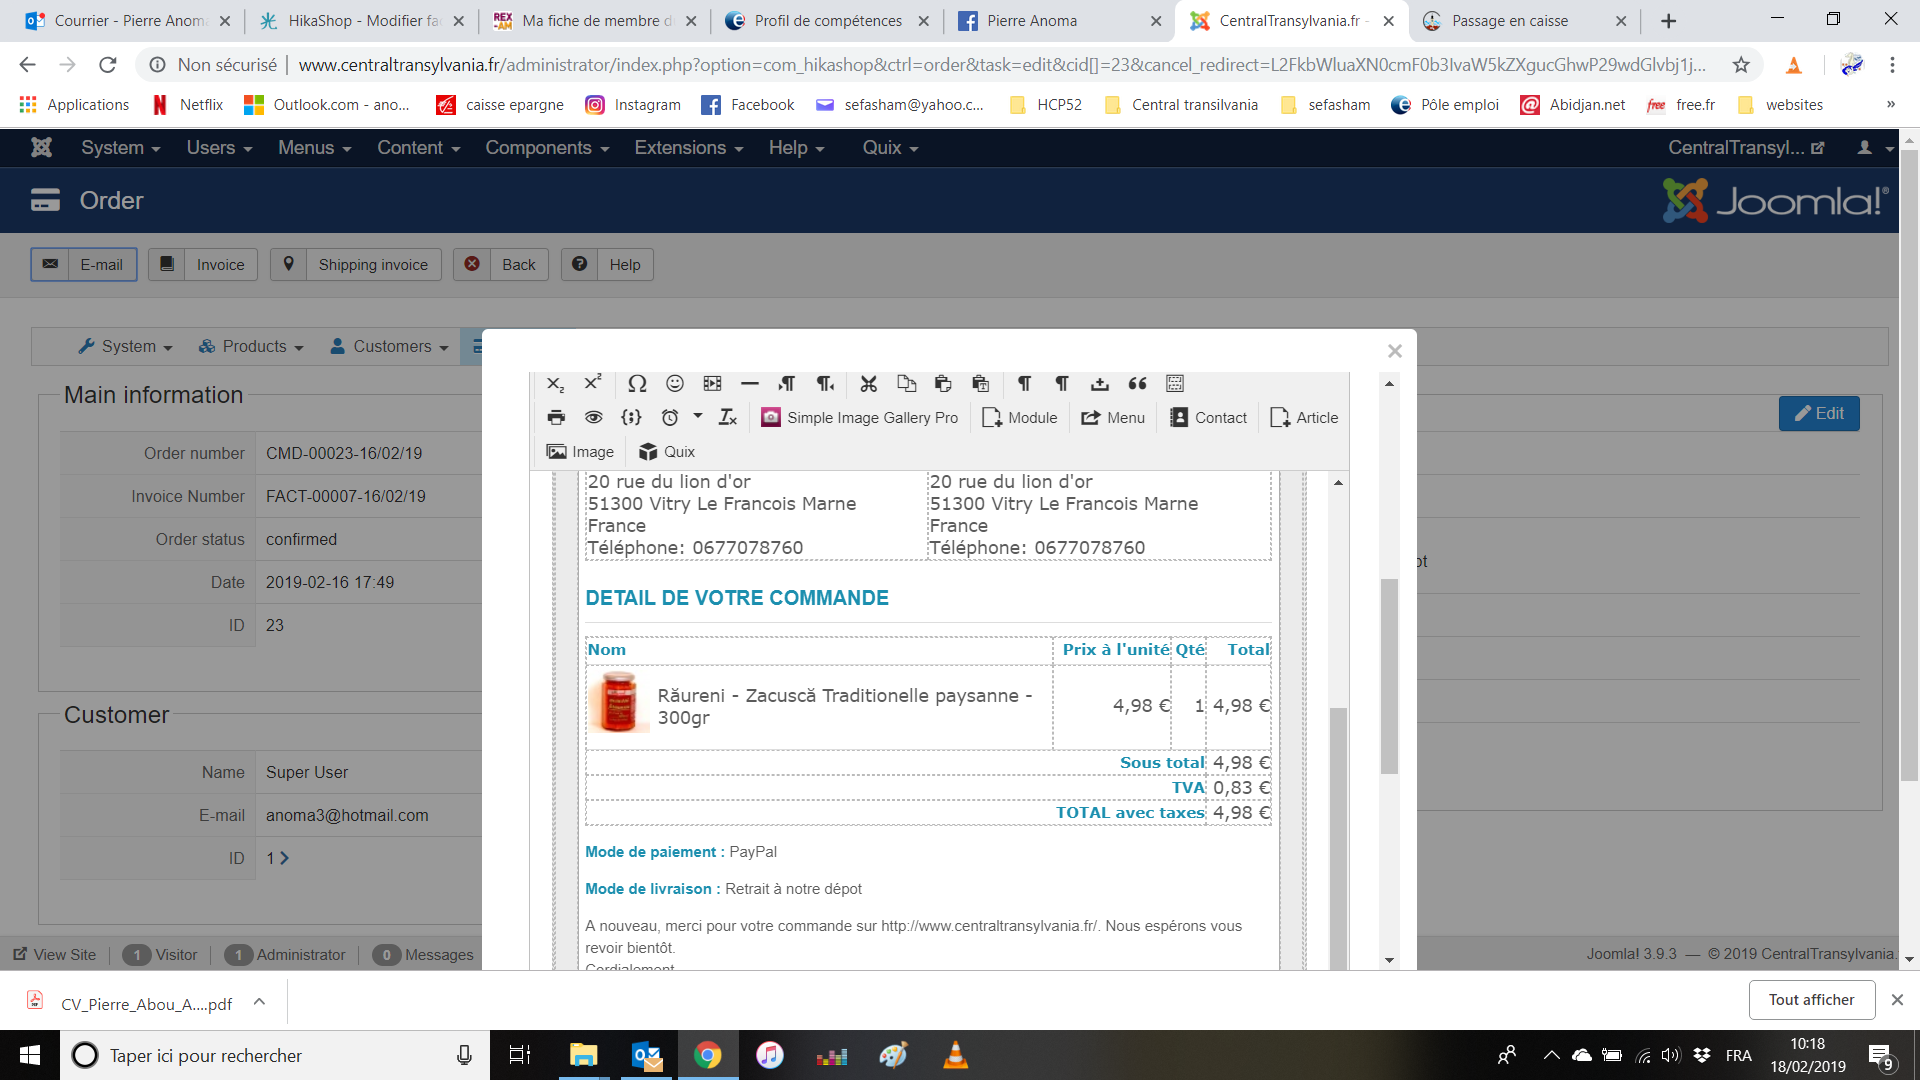Click the Simple Image Gallery Pro button
This screenshot has height=1080, width=1920.
click(x=859, y=418)
